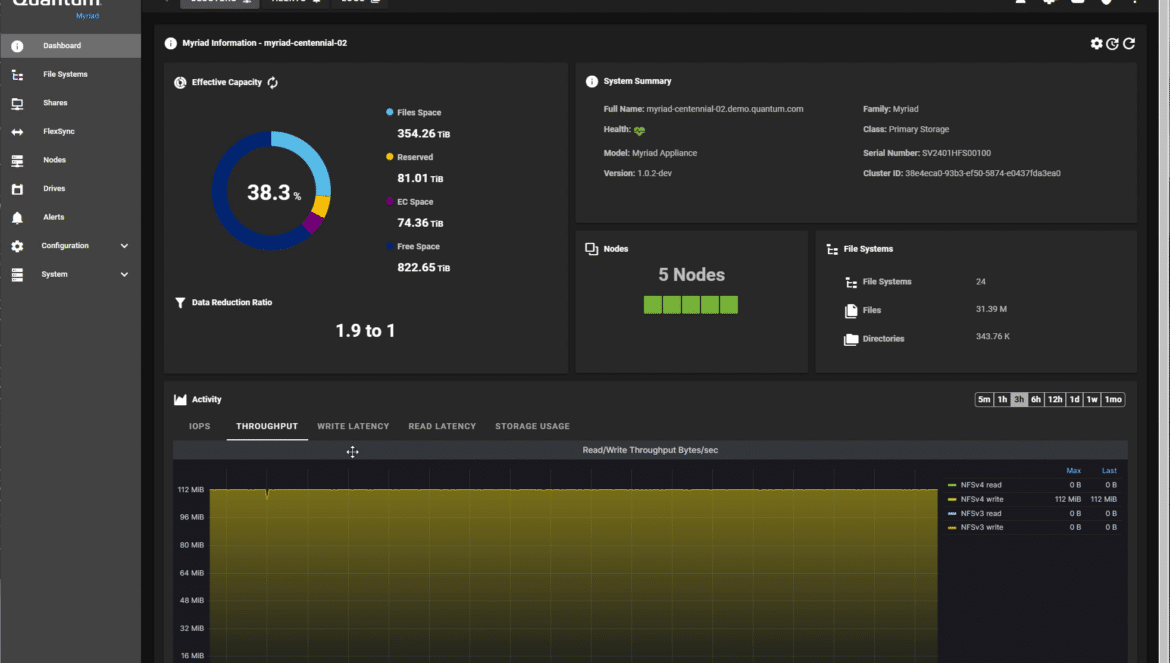Click the Activity chart icon

click(x=180, y=400)
